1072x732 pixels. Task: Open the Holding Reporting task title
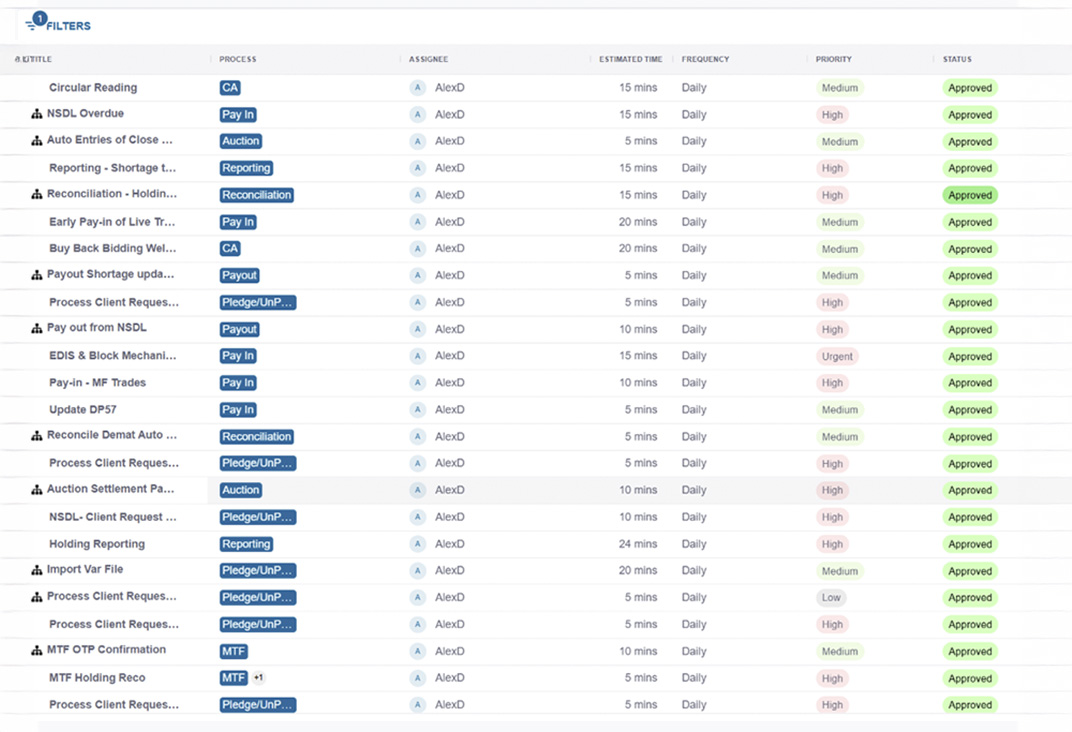[97, 544]
